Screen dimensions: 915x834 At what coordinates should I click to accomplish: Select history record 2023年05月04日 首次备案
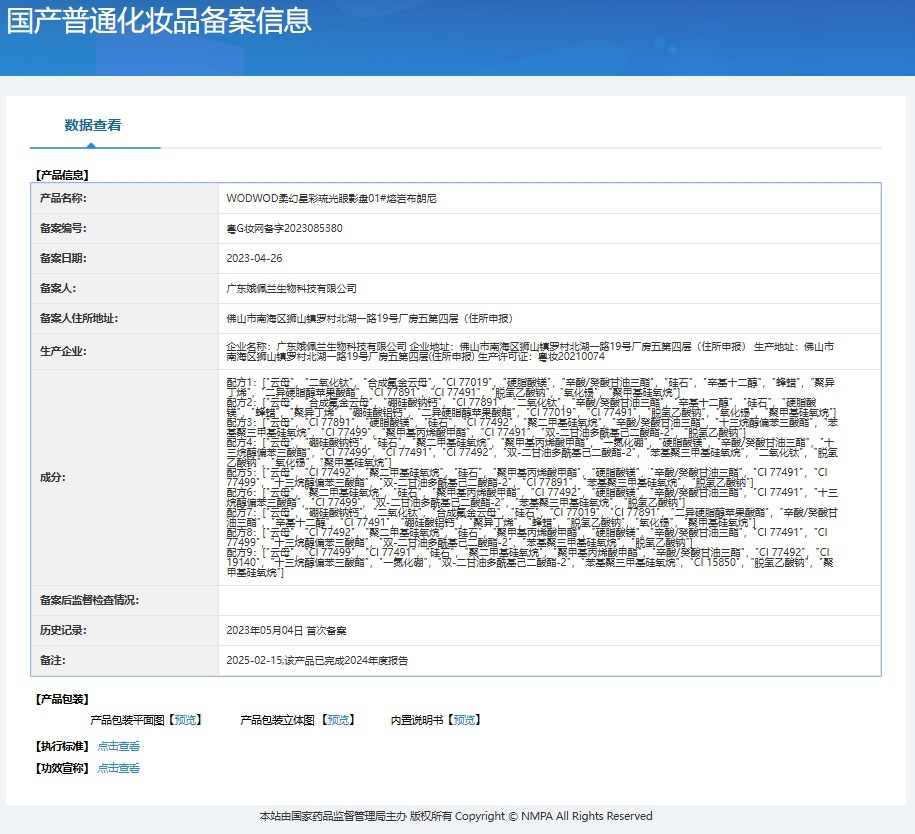pos(287,630)
